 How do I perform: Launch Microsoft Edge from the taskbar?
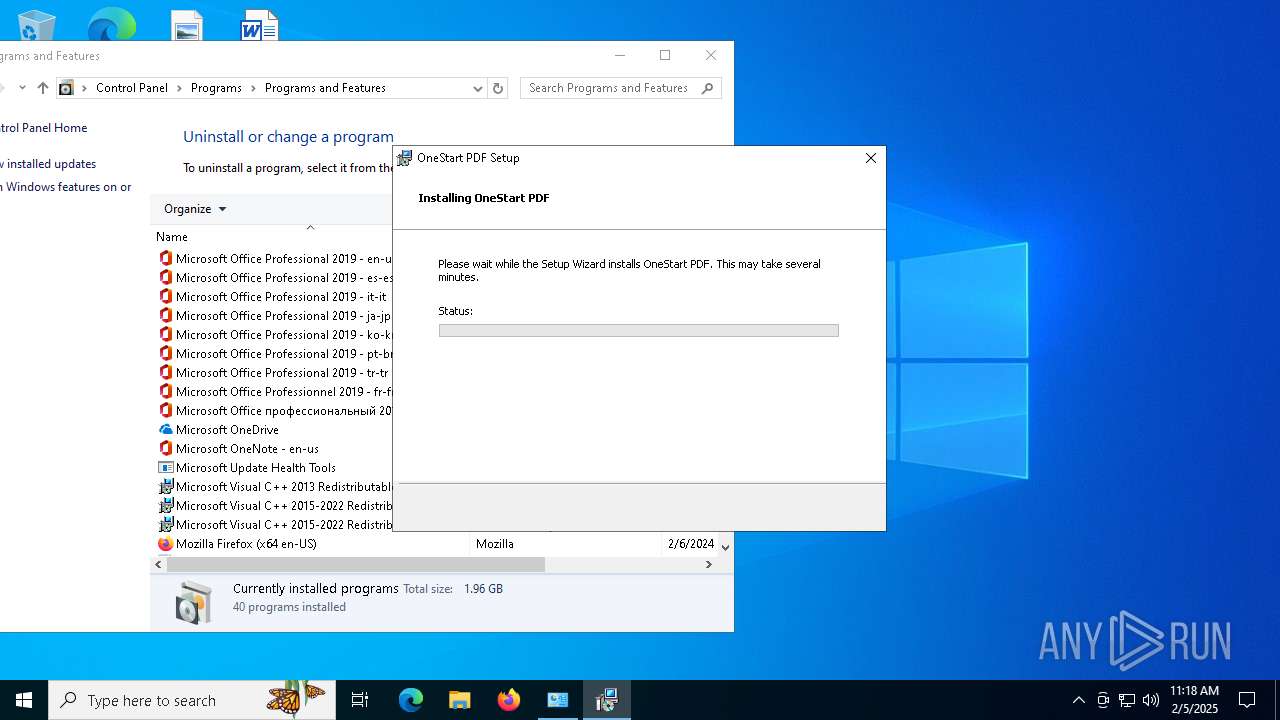[411, 700]
